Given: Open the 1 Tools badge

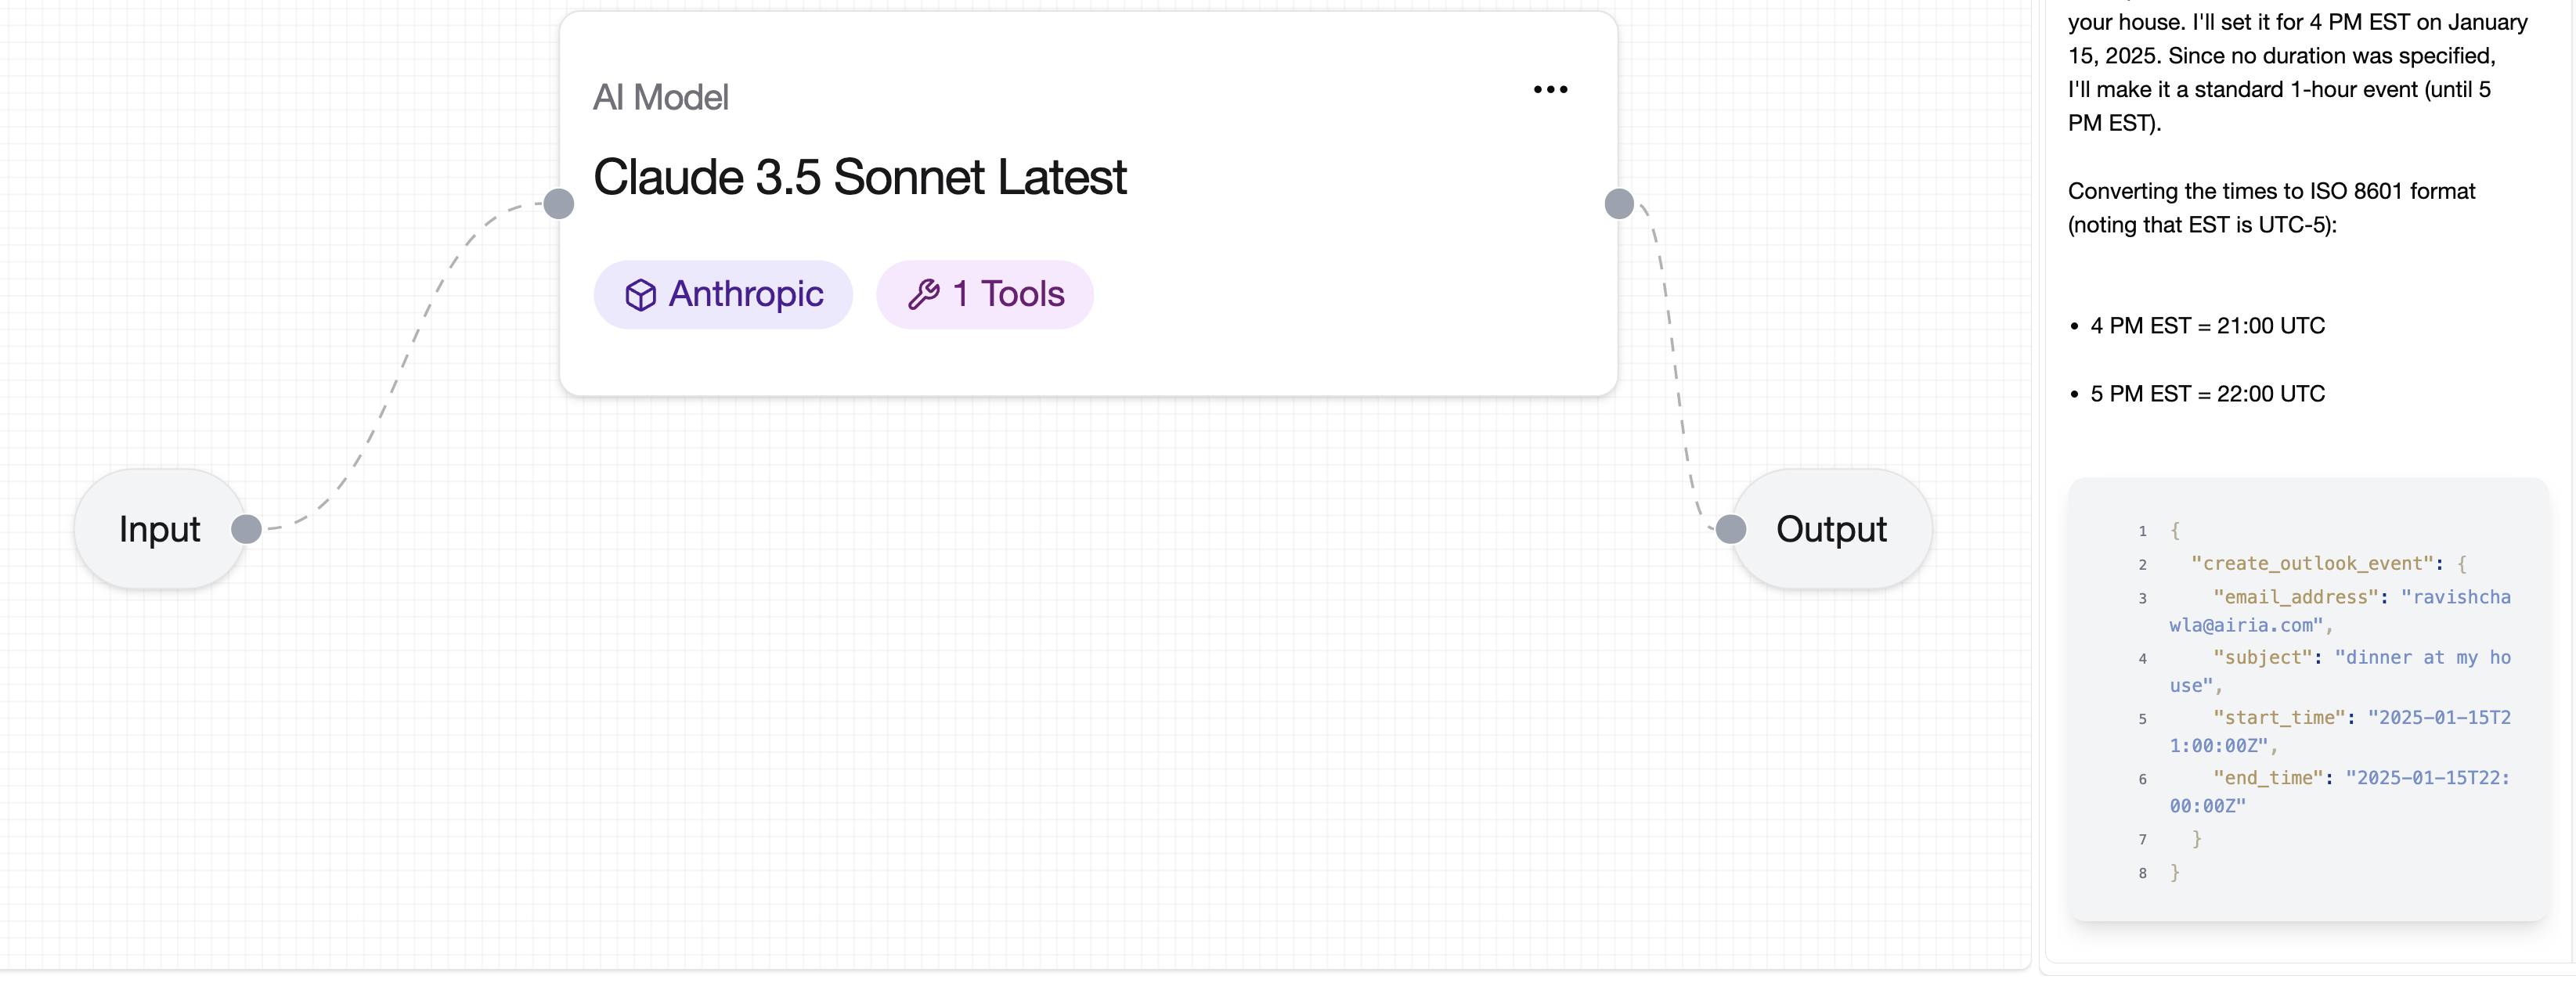Looking at the screenshot, I should [984, 294].
